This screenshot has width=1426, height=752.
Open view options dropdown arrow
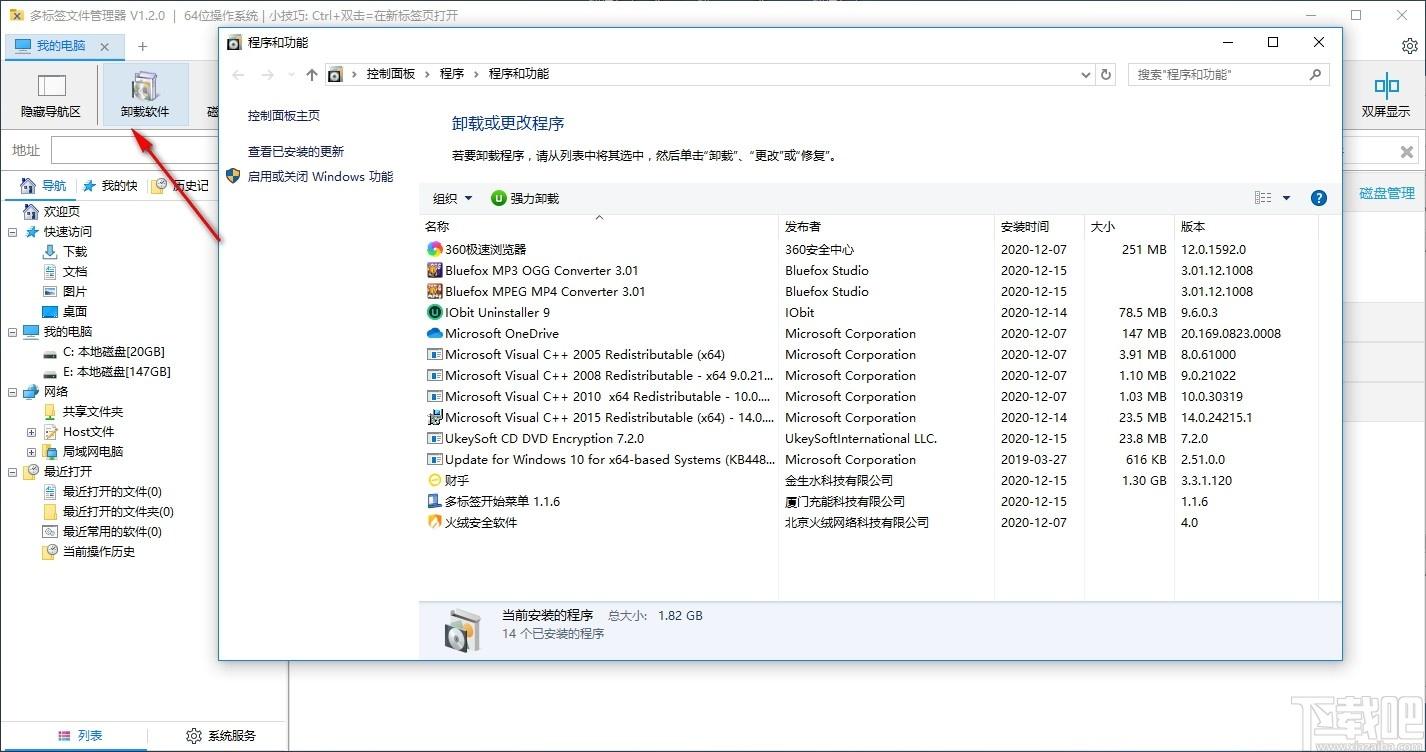pyautogui.click(x=1286, y=198)
